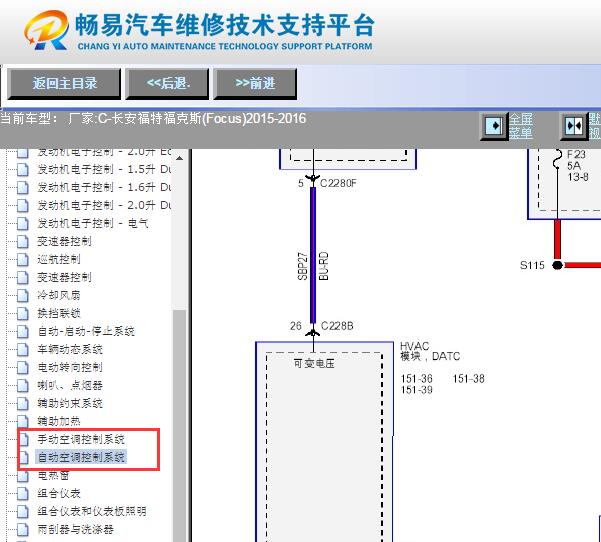Click document icon beside 辅助加热
The height and width of the screenshot is (542, 601).
[23, 422]
